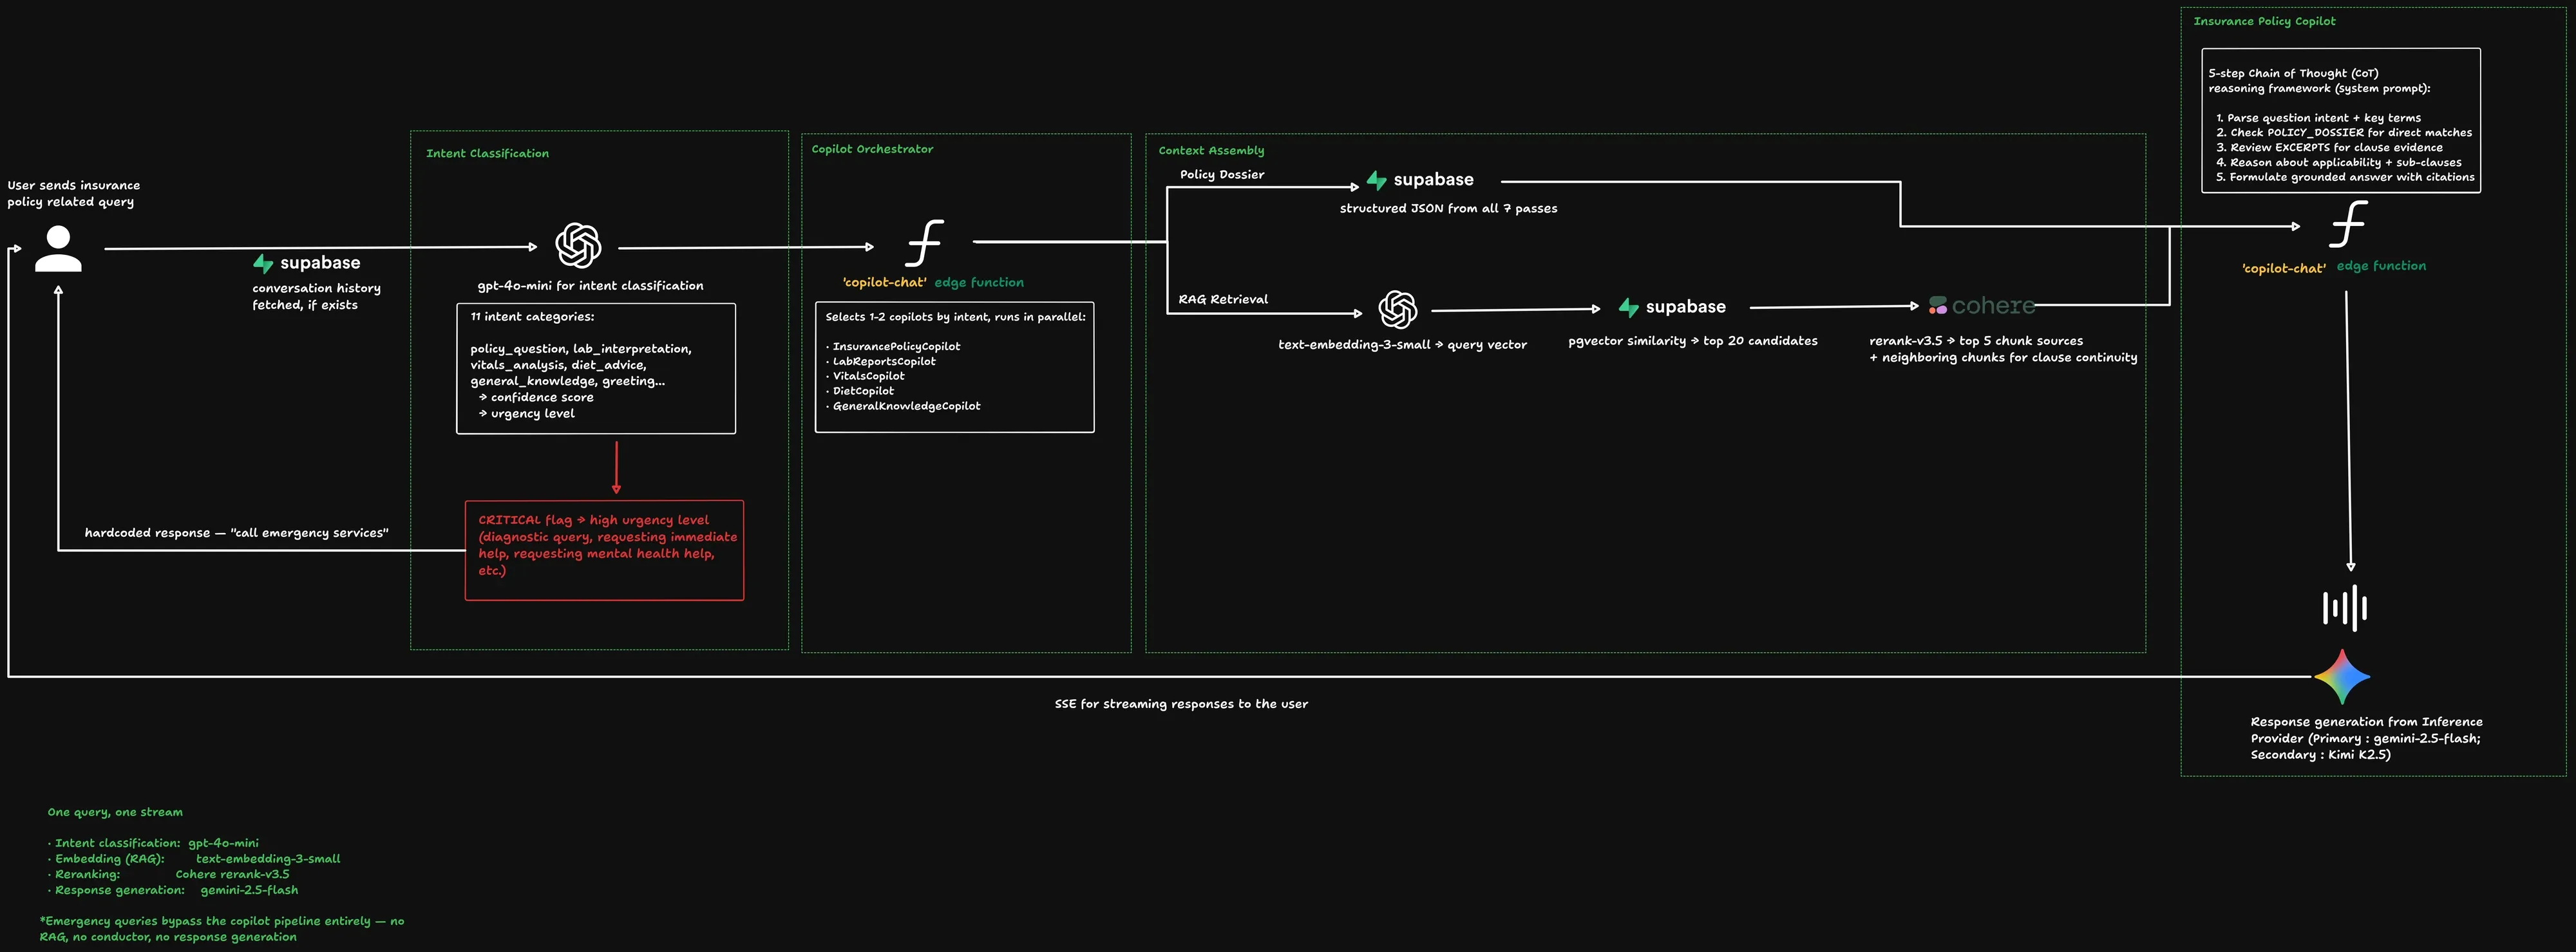This screenshot has height=952, width=2576.
Task: Click the RAG Retrieval label
Action: point(1222,299)
